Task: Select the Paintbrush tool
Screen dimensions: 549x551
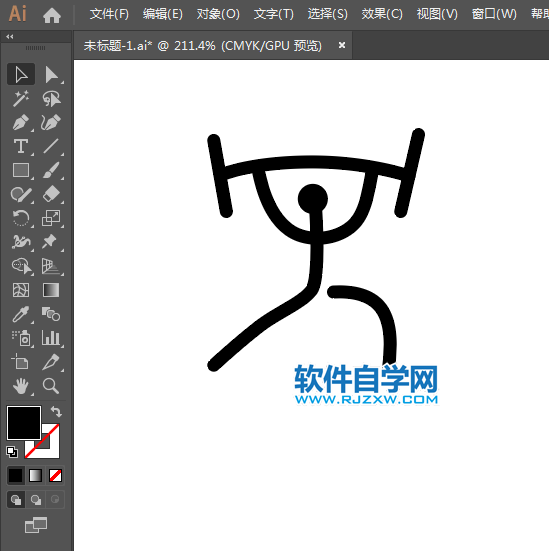Action: point(51,170)
